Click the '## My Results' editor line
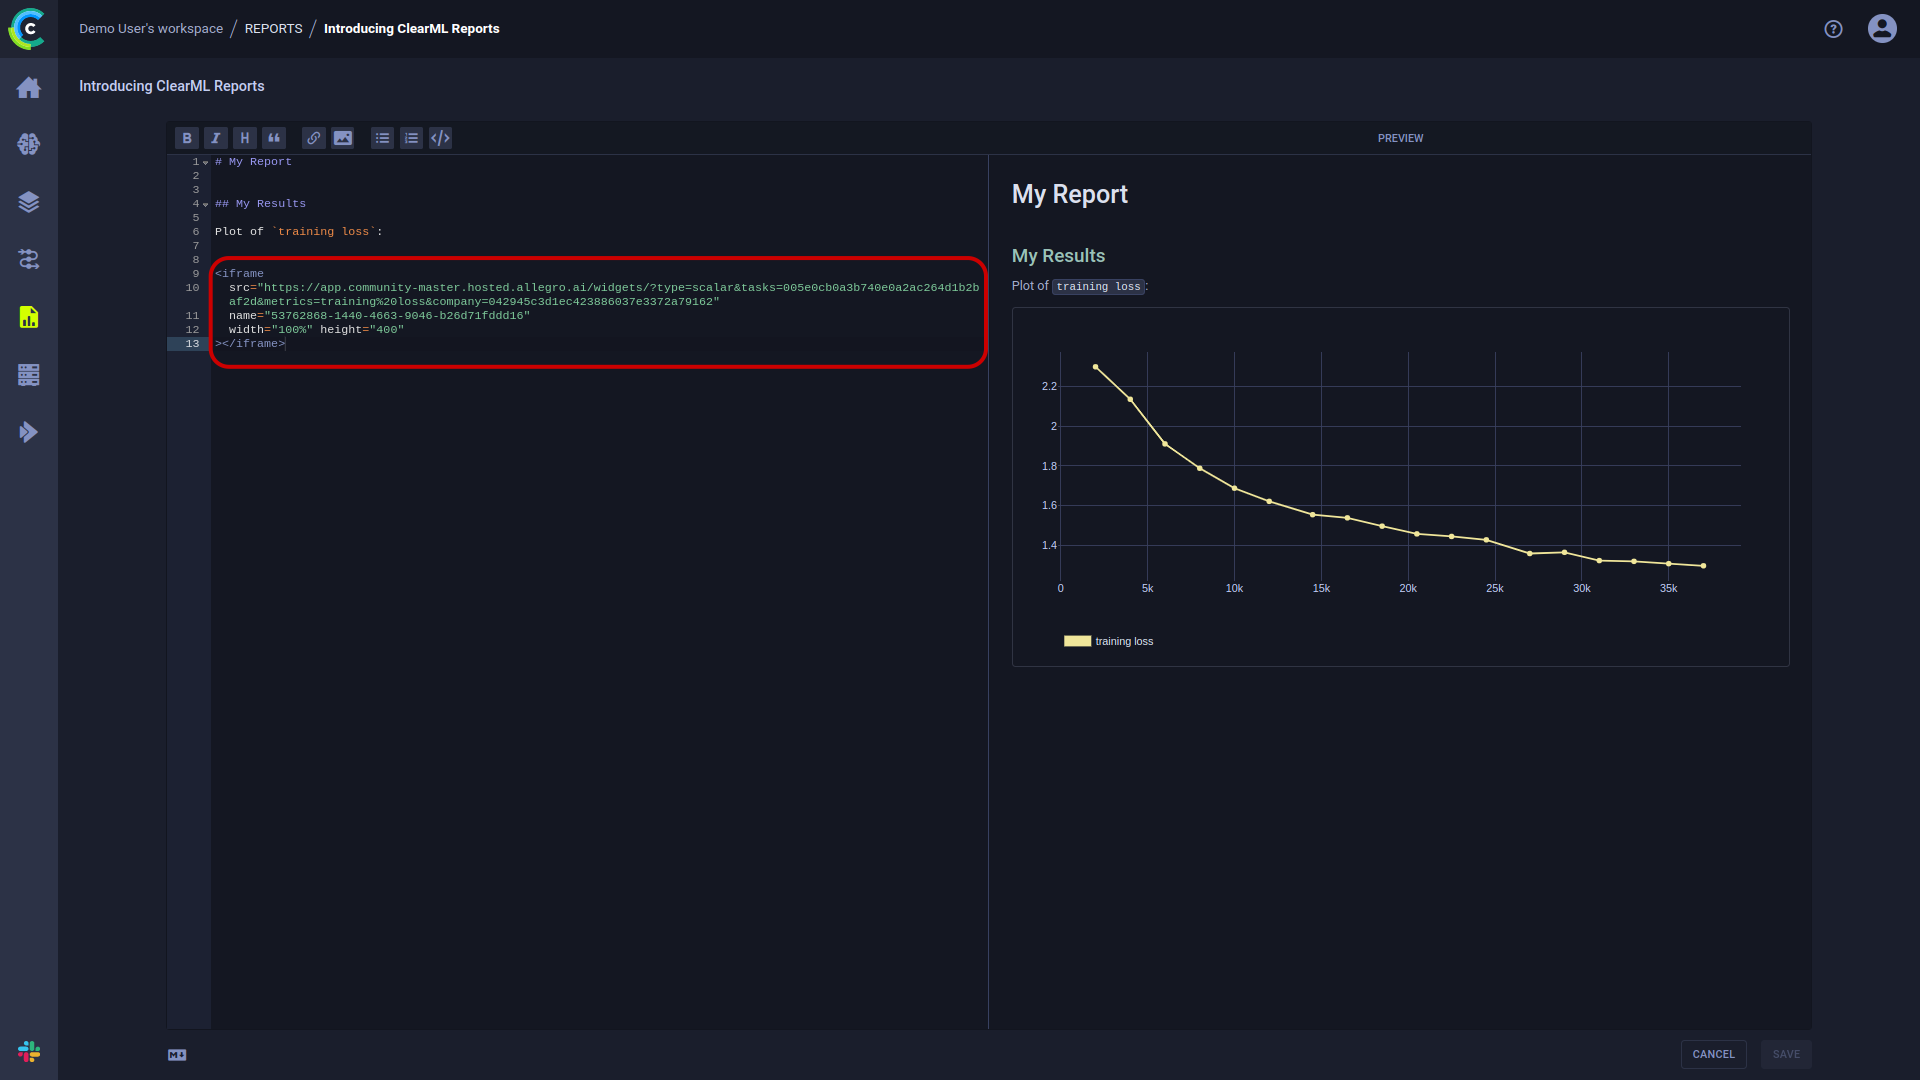The height and width of the screenshot is (1080, 1920). pos(260,204)
